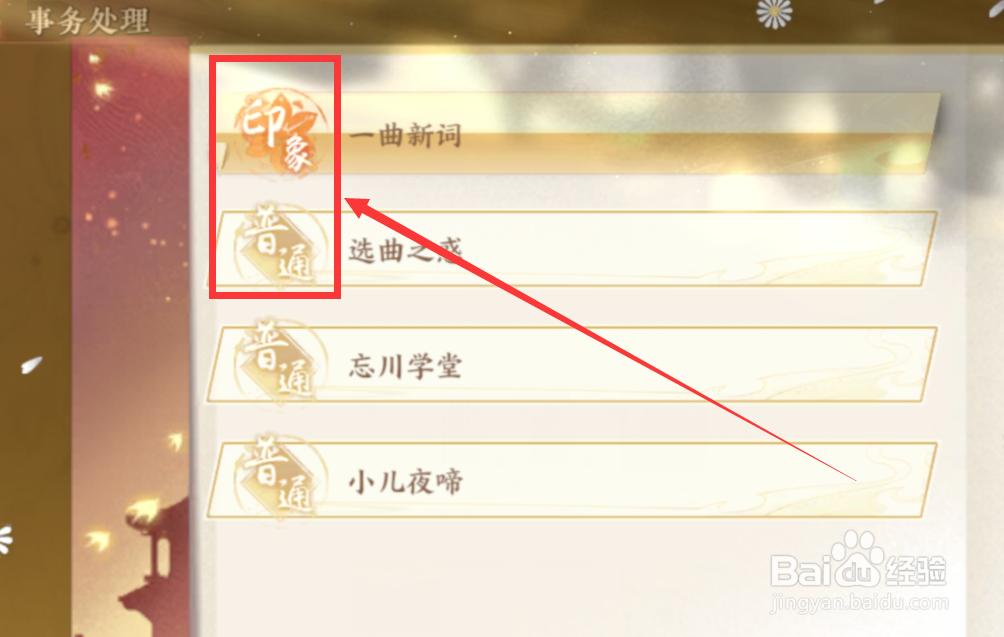
Task: Click the 事务处理 header title
Action: 88,21
